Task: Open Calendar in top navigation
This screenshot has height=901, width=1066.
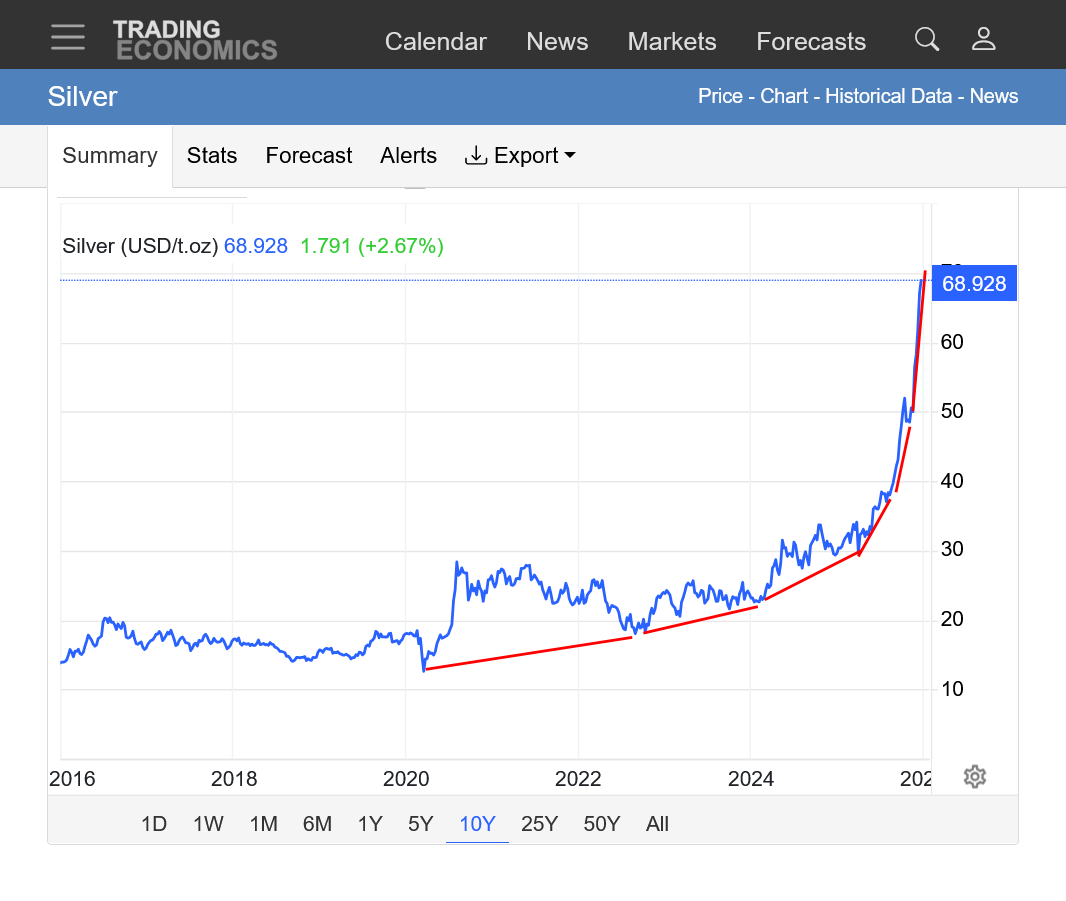Action: pyautogui.click(x=435, y=42)
